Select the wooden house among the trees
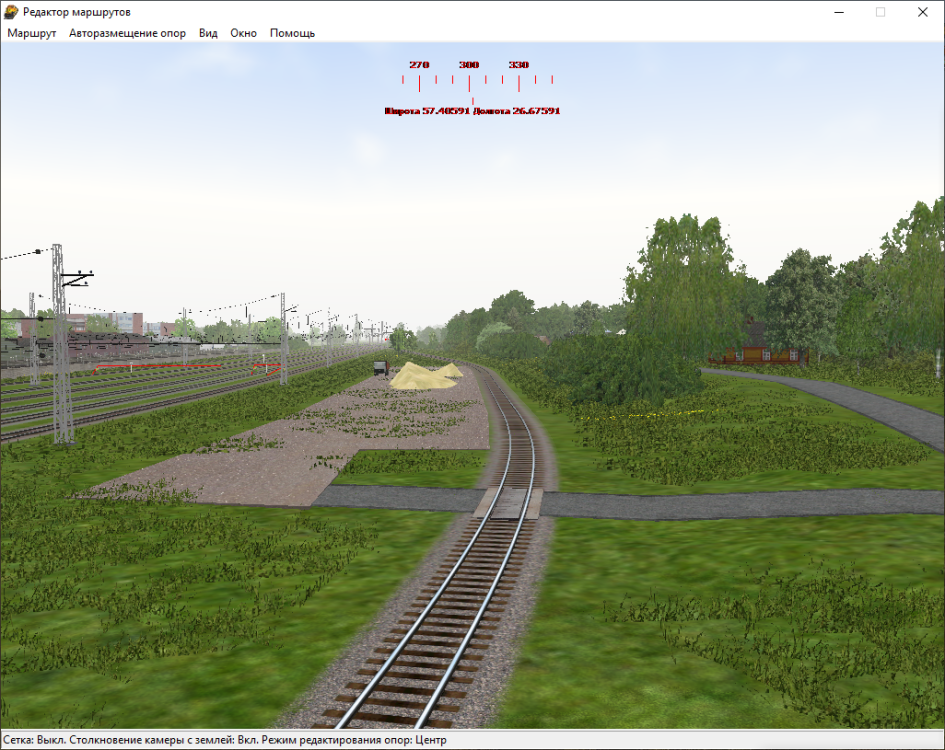This screenshot has height=750, width=945. pyautogui.click(x=757, y=346)
